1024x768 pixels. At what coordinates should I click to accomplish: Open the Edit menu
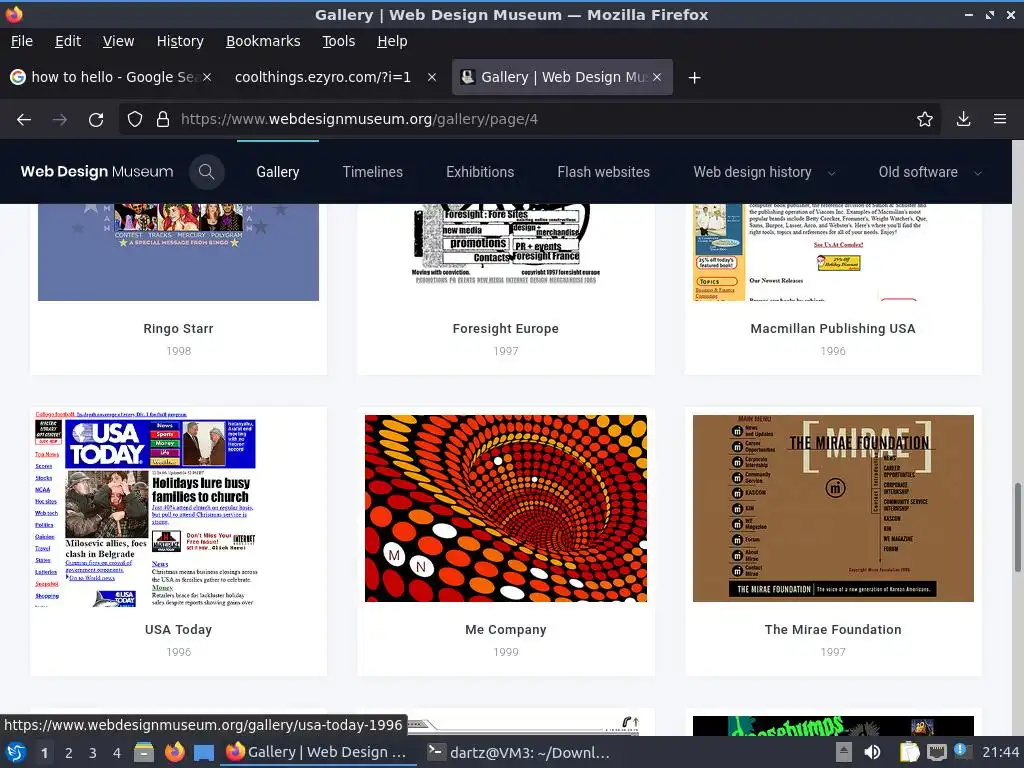pyautogui.click(x=68, y=41)
